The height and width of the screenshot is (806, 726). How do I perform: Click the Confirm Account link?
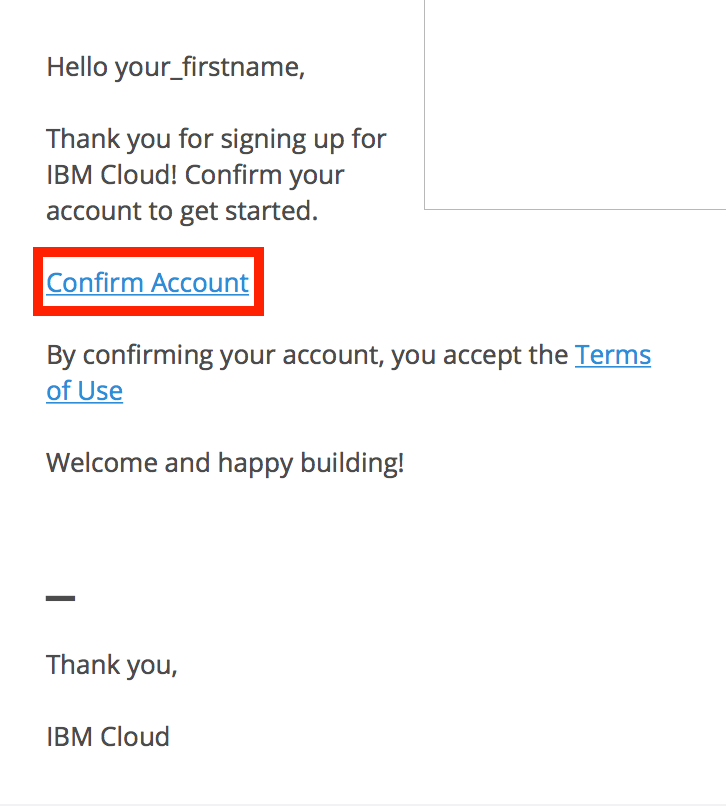[147, 283]
